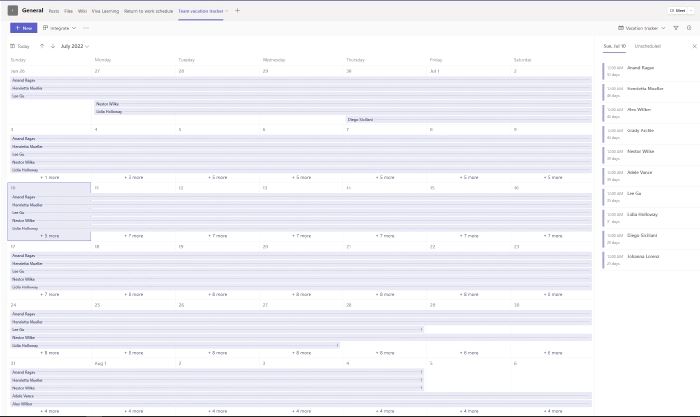Open the Integrate dropdown

[x=59, y=28]
